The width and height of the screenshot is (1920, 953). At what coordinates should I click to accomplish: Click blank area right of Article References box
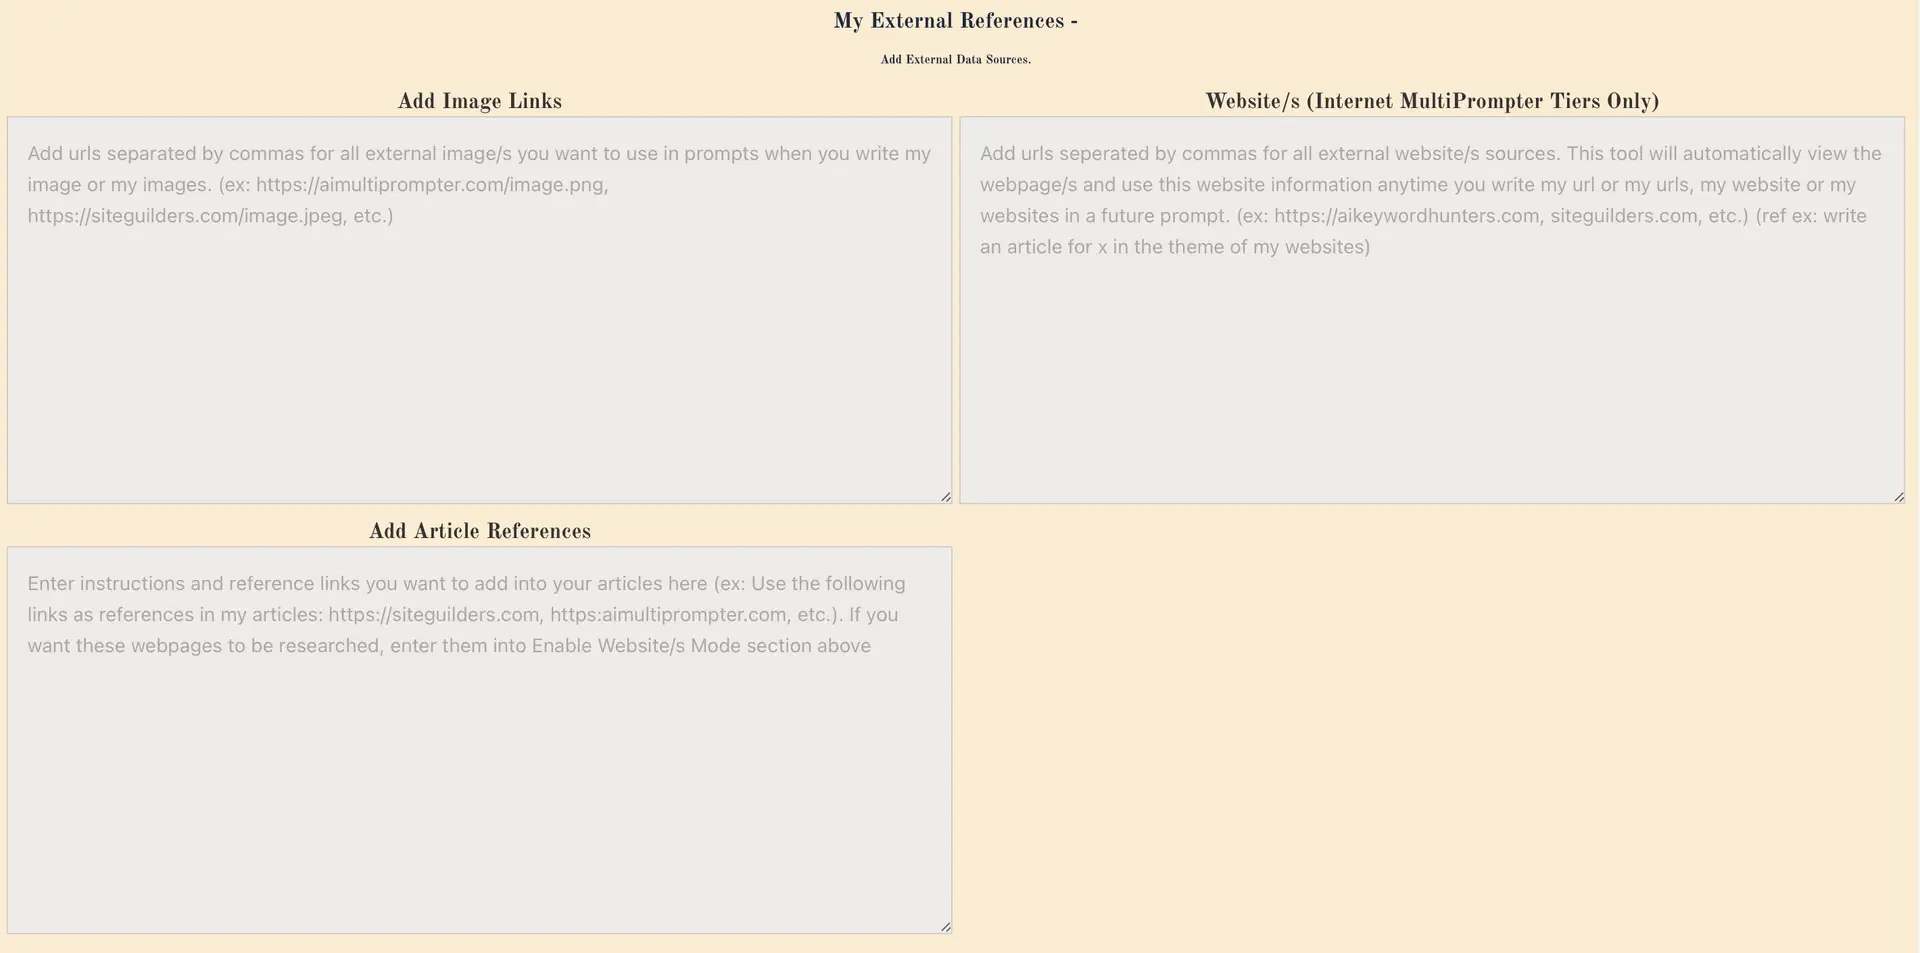[x=1431, y=740]
